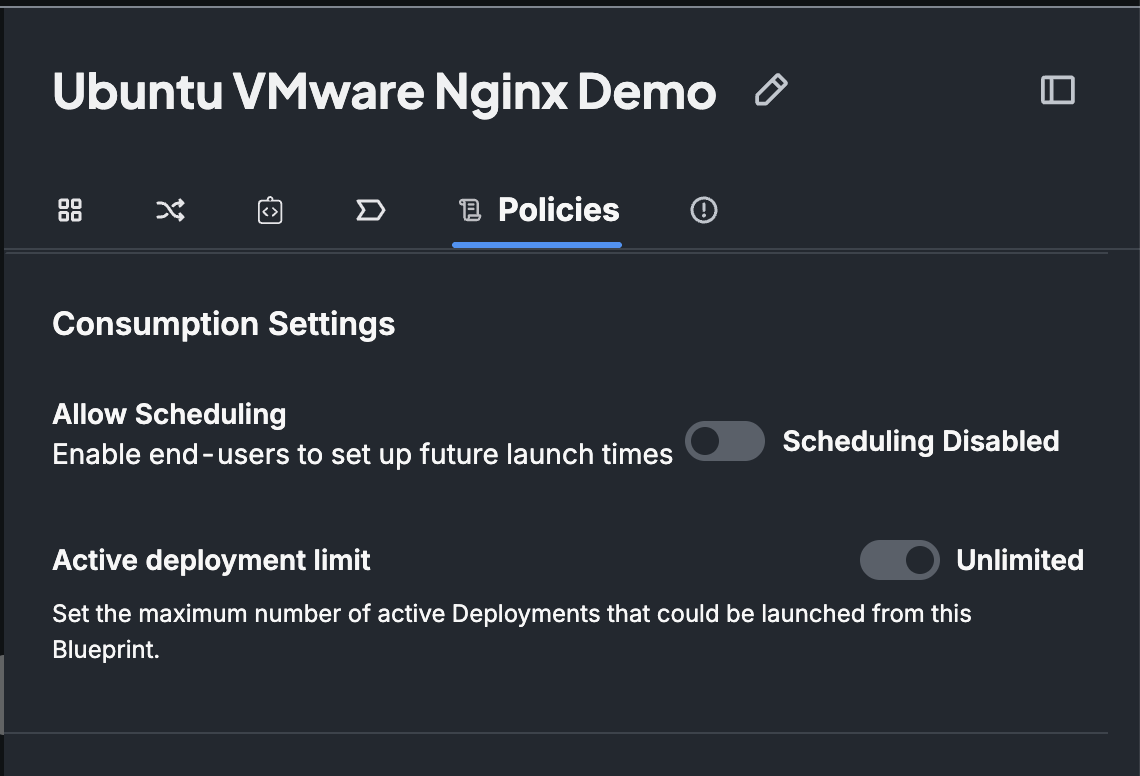Click the Scheduling Disabled status label
This screenshot has height=776, width=1140.
tap(920, 441)
